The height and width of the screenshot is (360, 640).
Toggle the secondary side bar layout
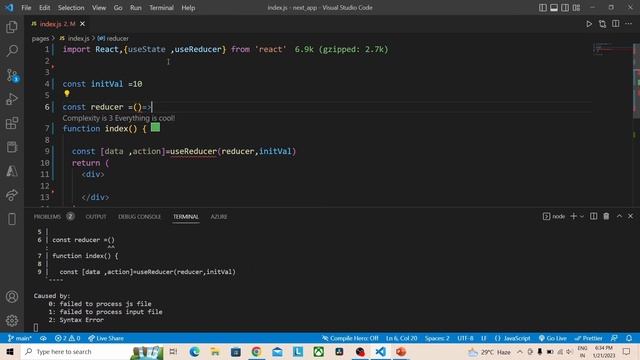(x=565, y=8)
